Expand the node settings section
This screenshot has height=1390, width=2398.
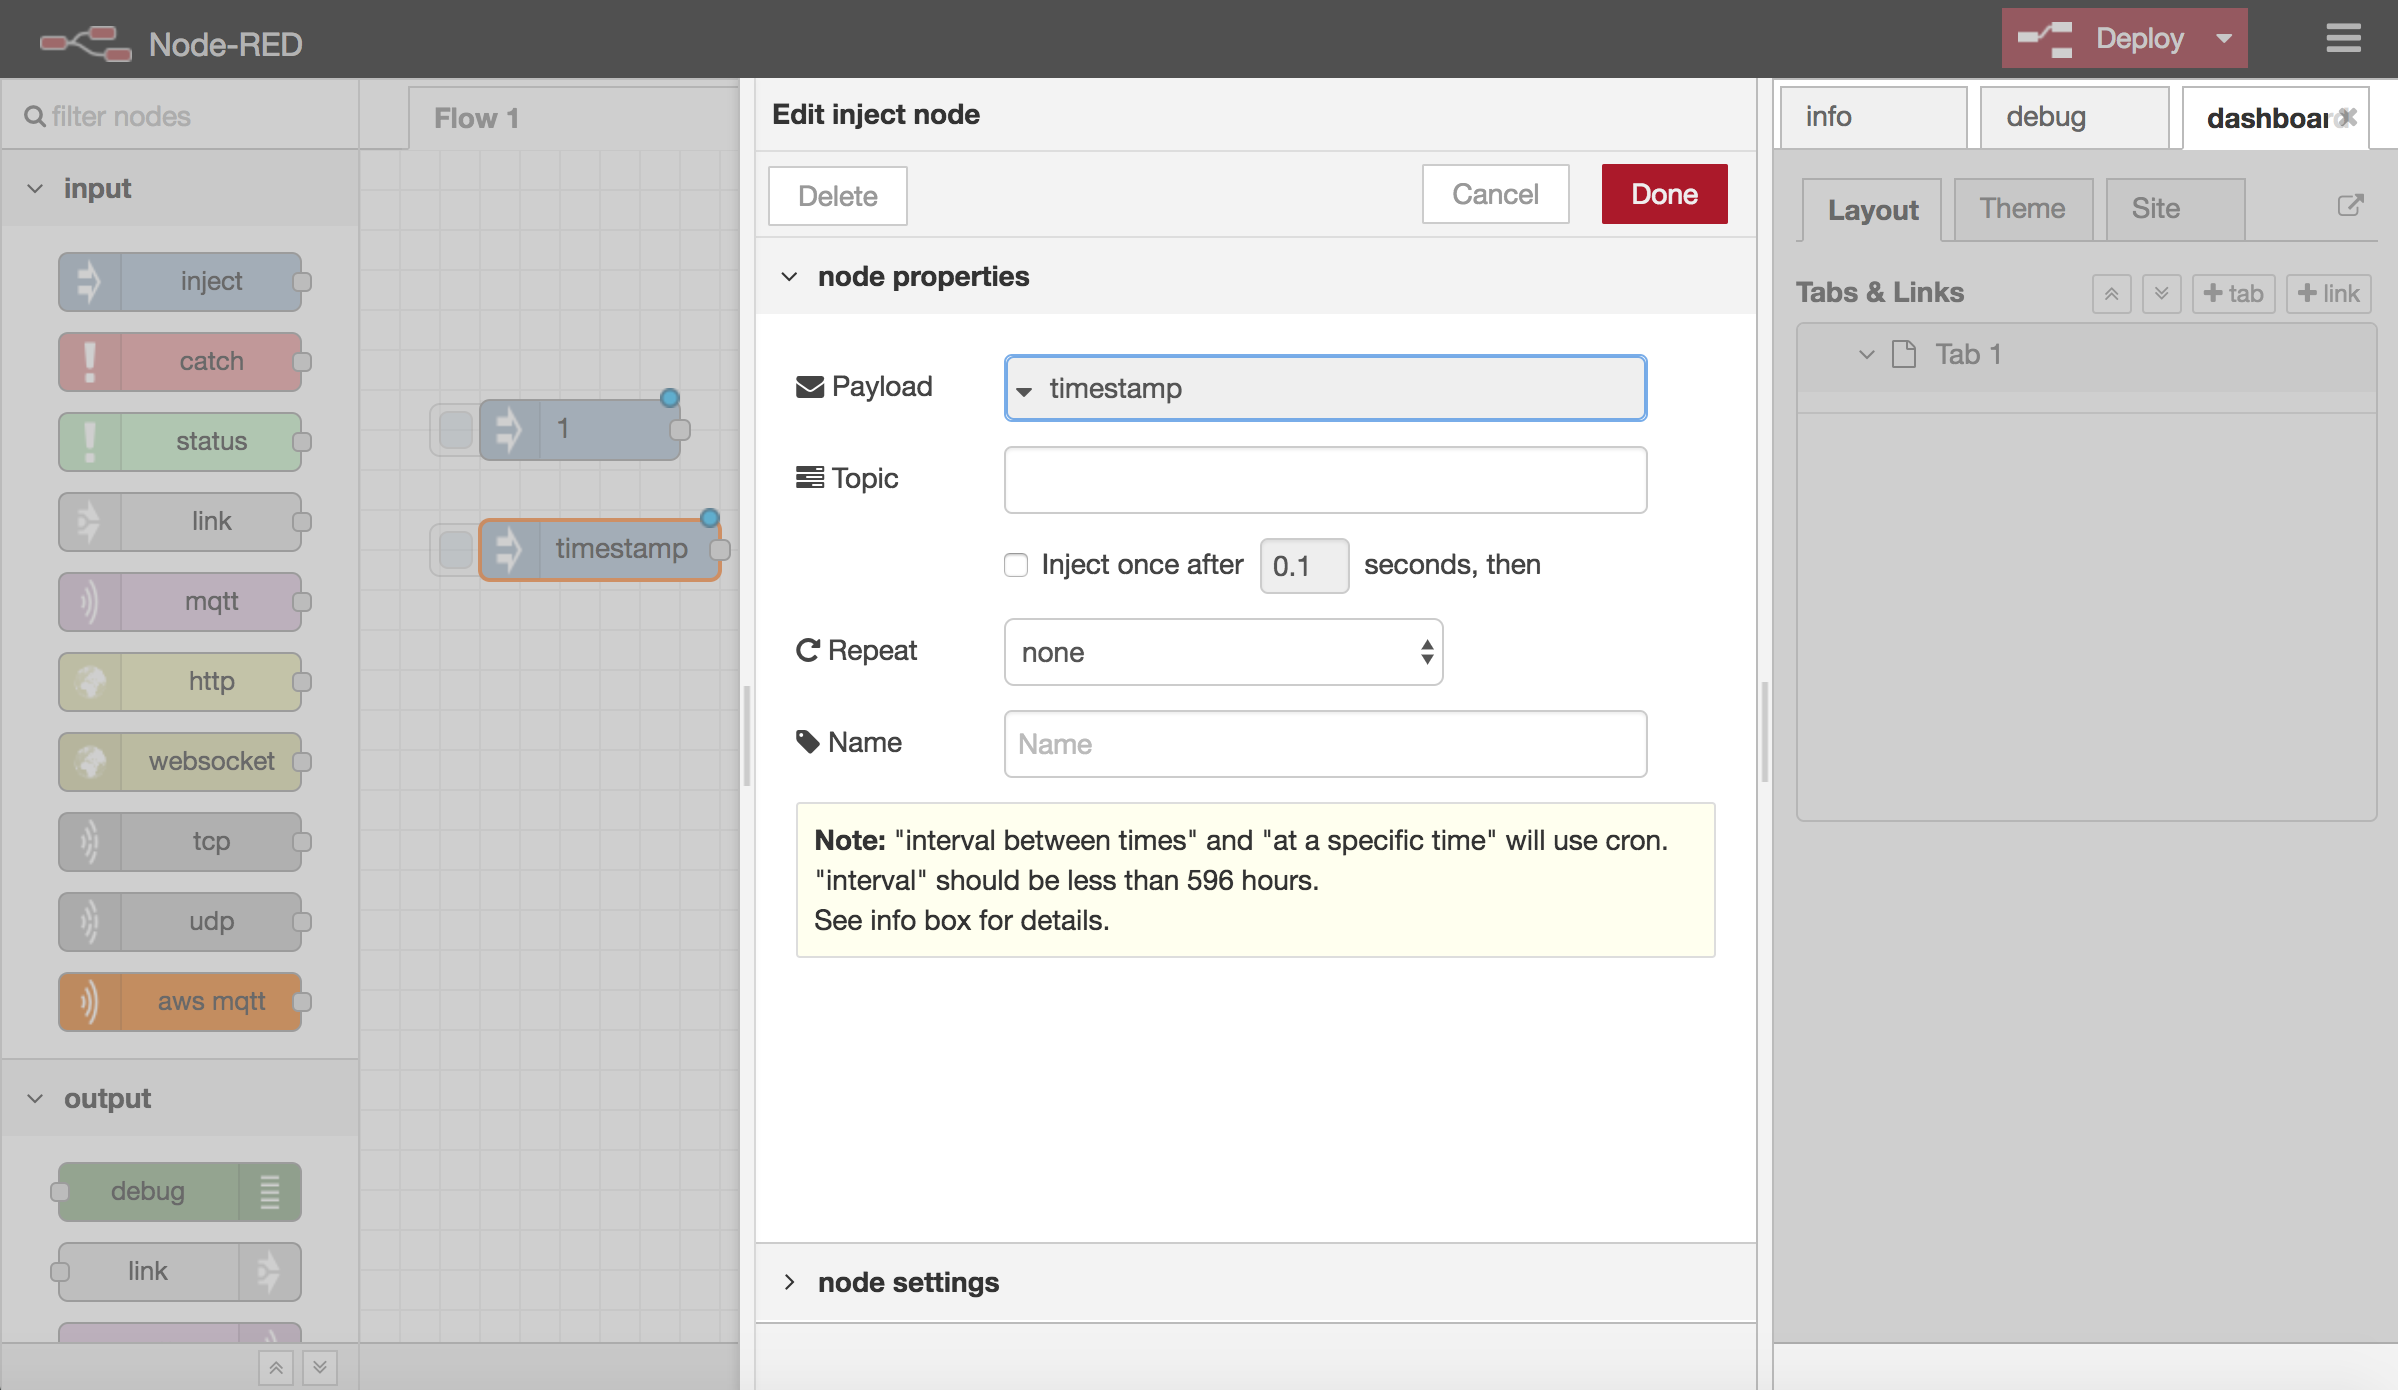pos(1255,1282)
